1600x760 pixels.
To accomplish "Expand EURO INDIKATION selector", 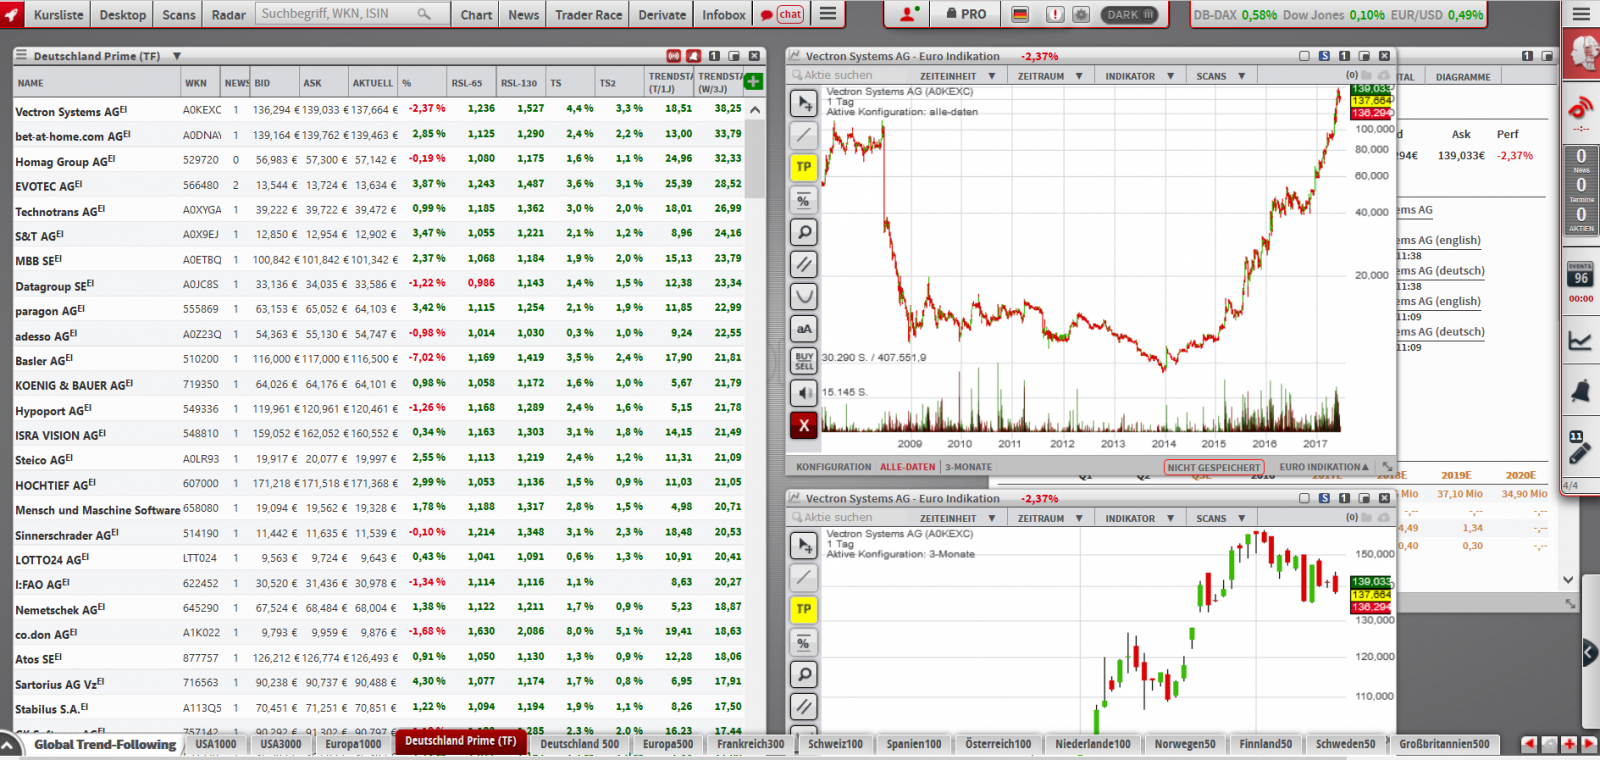I will coord(1324,467).
